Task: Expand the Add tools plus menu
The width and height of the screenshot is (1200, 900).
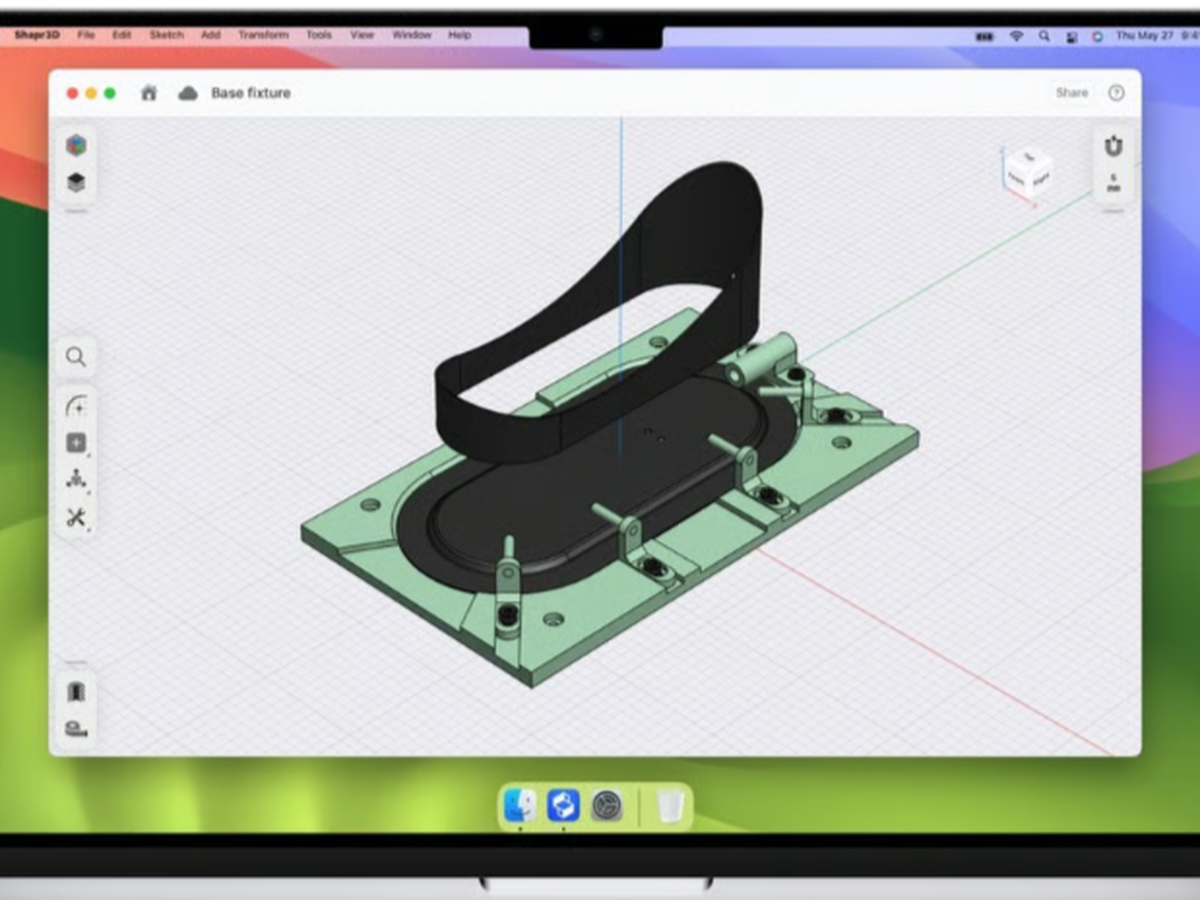Action: (x=76, y=443)
